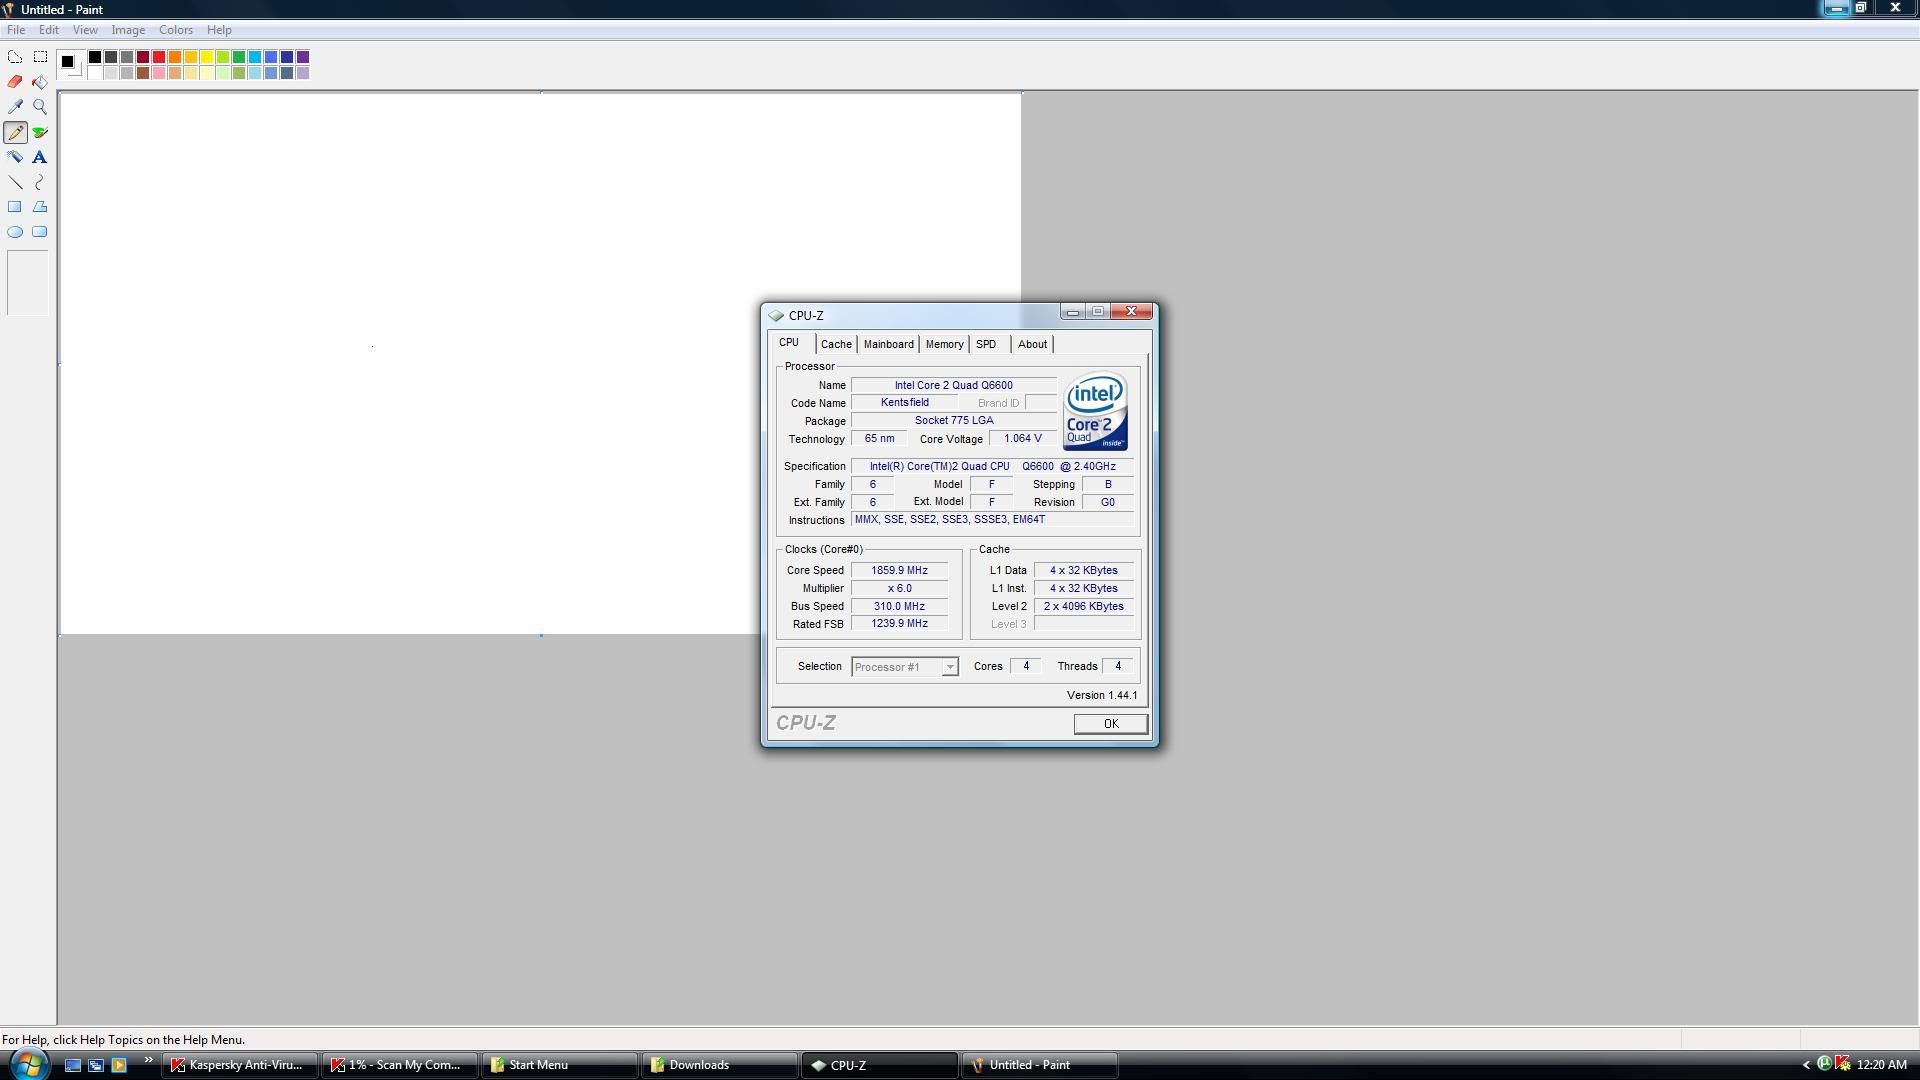Open the File menu in Paint
Screen dimensions: 1920x1080
[16, 30]
